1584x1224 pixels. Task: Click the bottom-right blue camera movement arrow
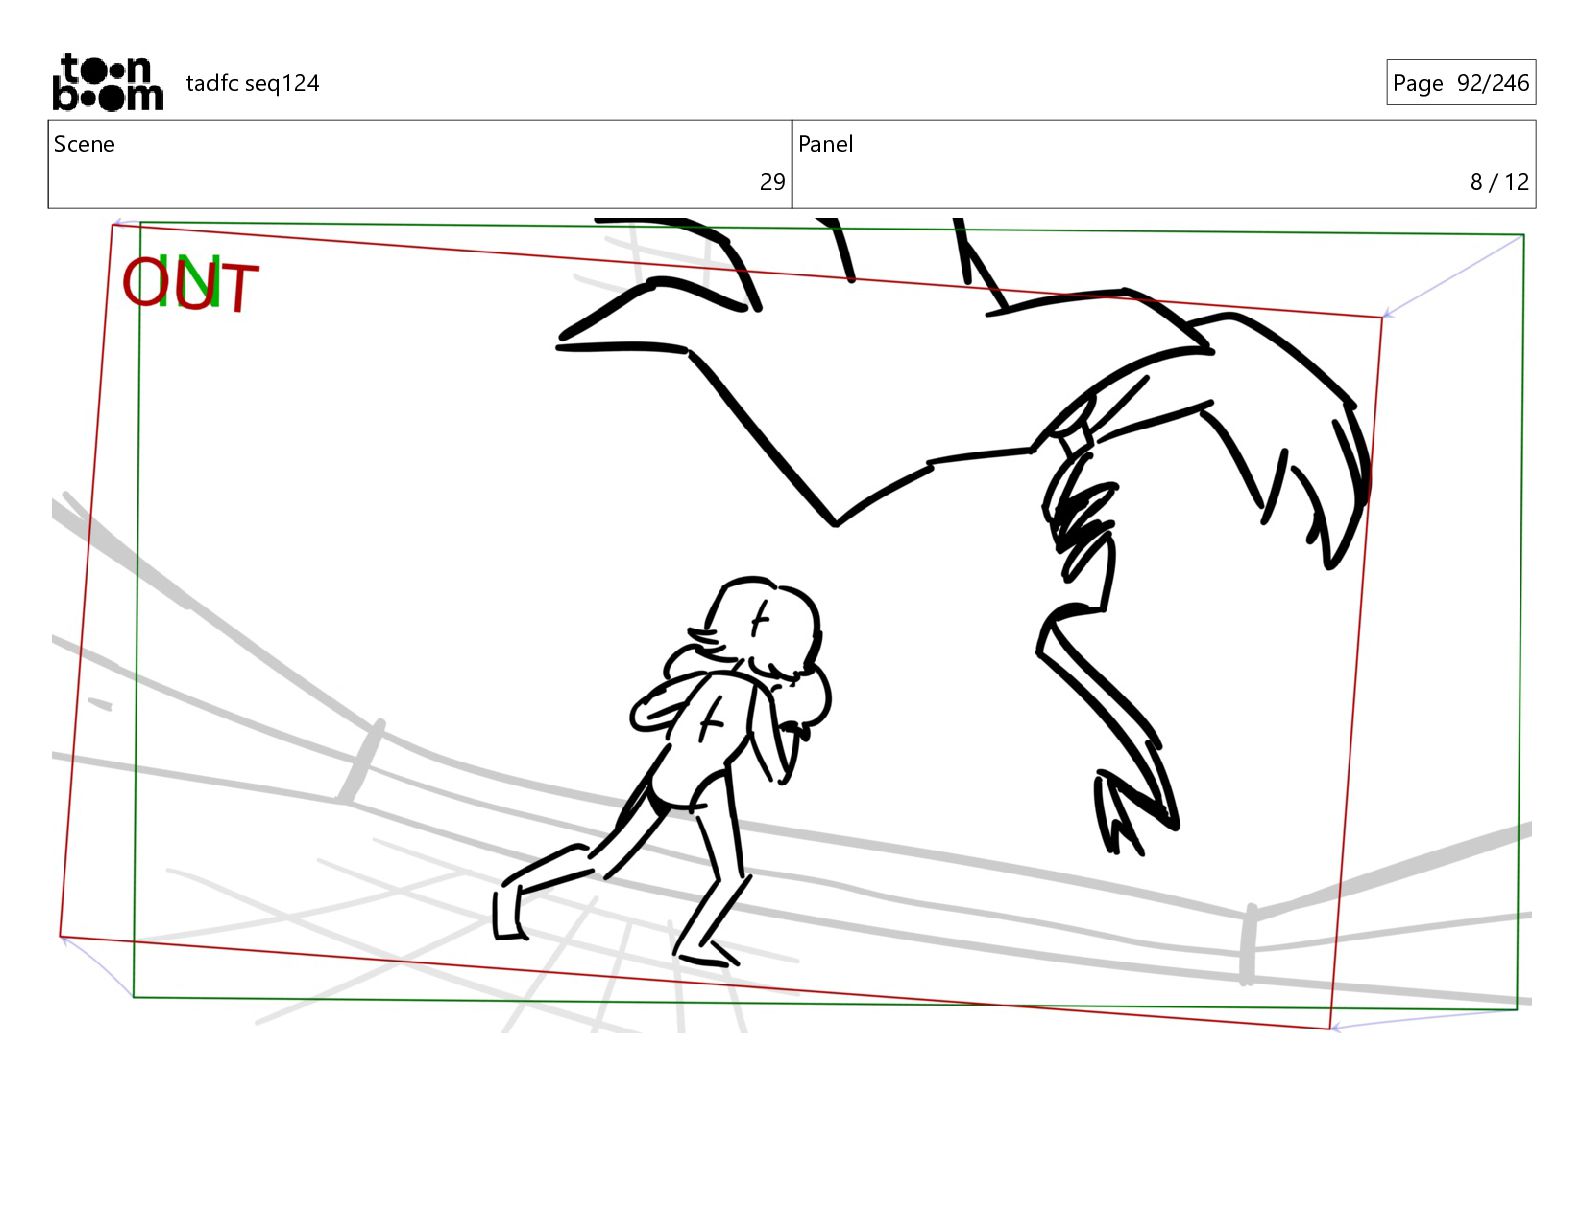(x=1424, y=1018)
